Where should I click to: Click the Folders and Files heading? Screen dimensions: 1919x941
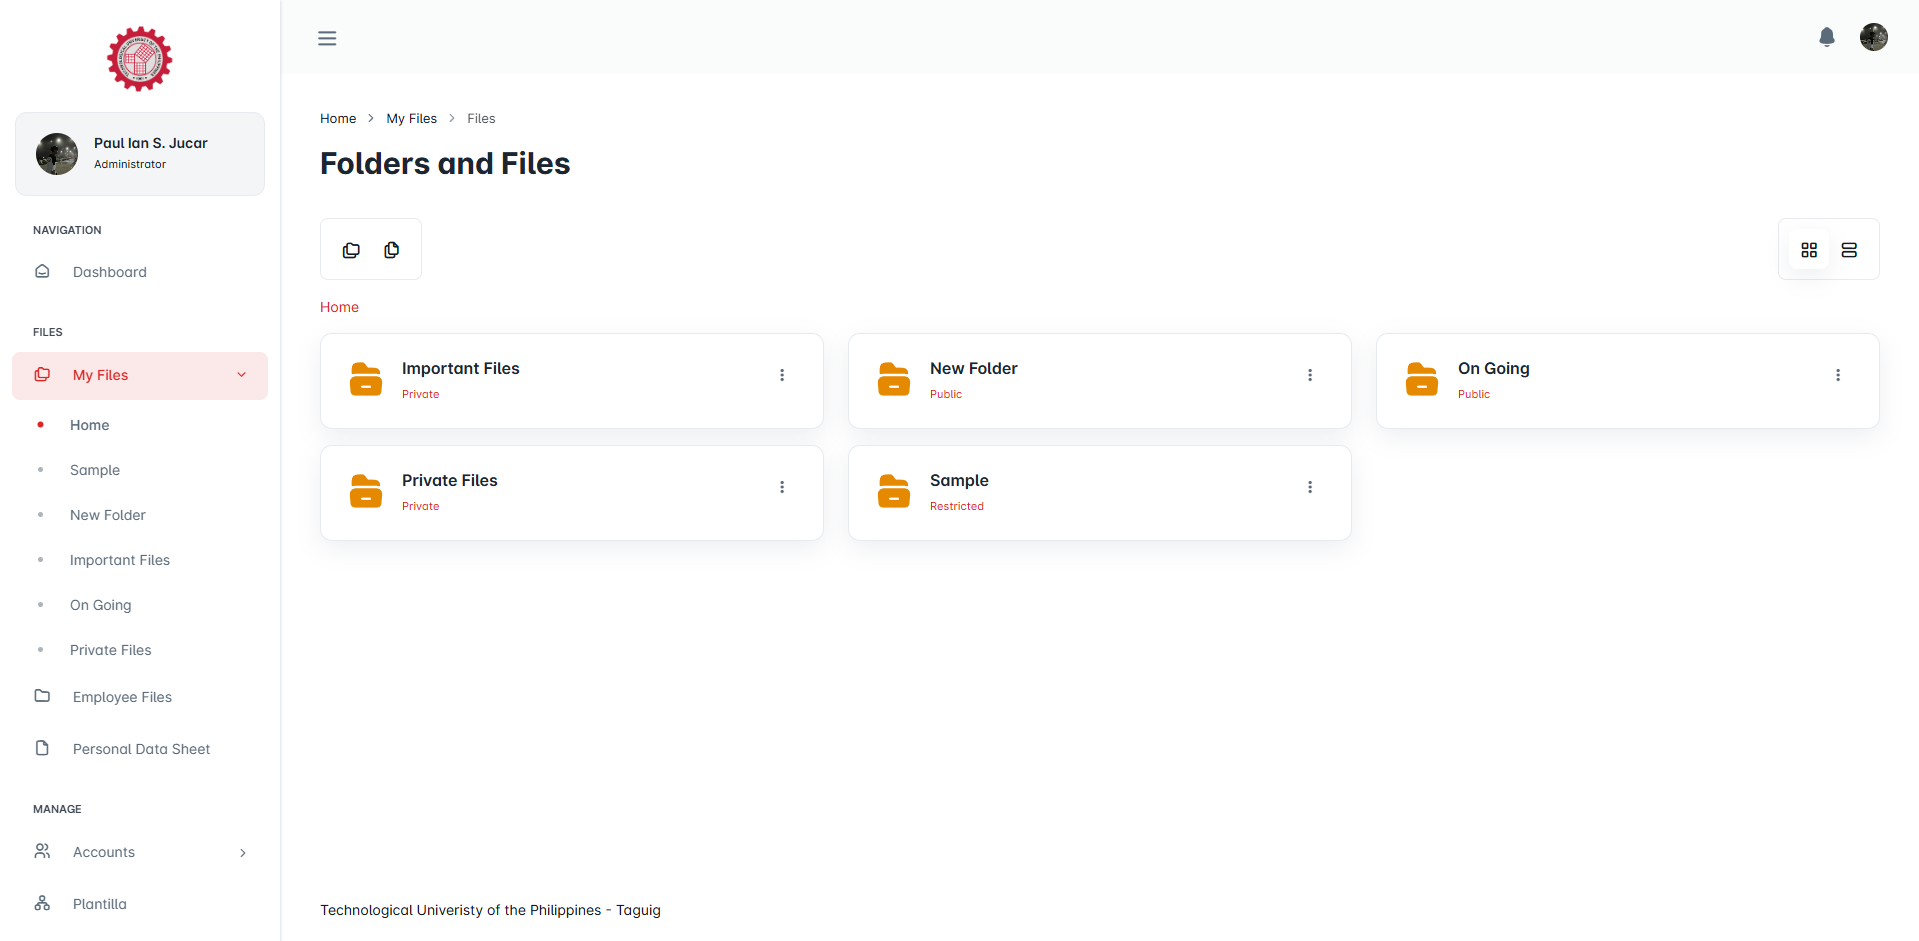(445, 163)
